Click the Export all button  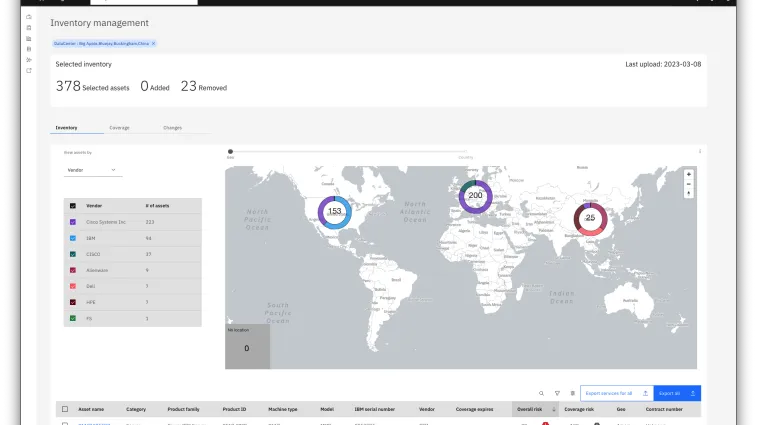click(677, 393)
